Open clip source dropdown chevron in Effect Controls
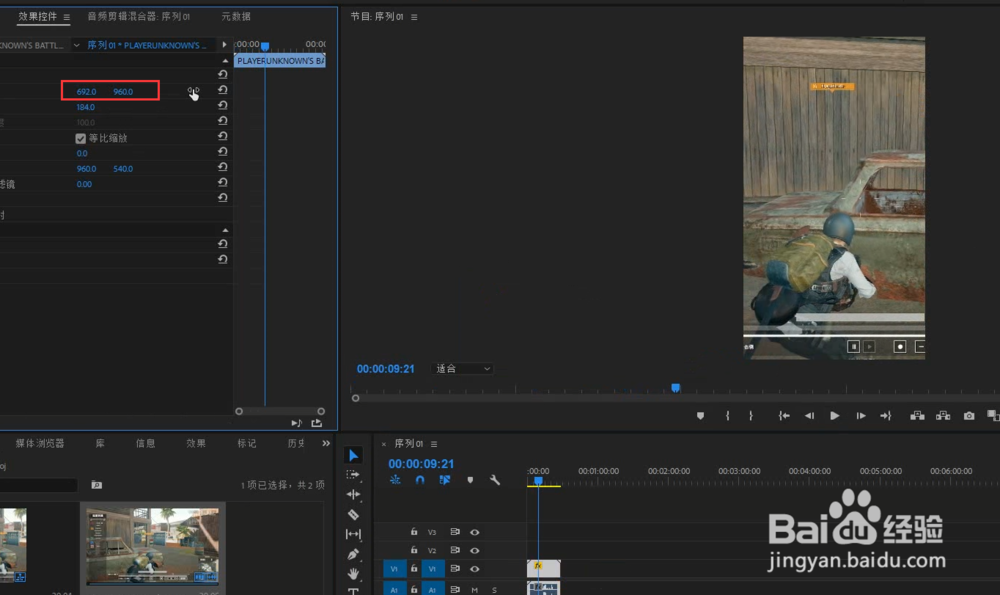 click(77, 45)
